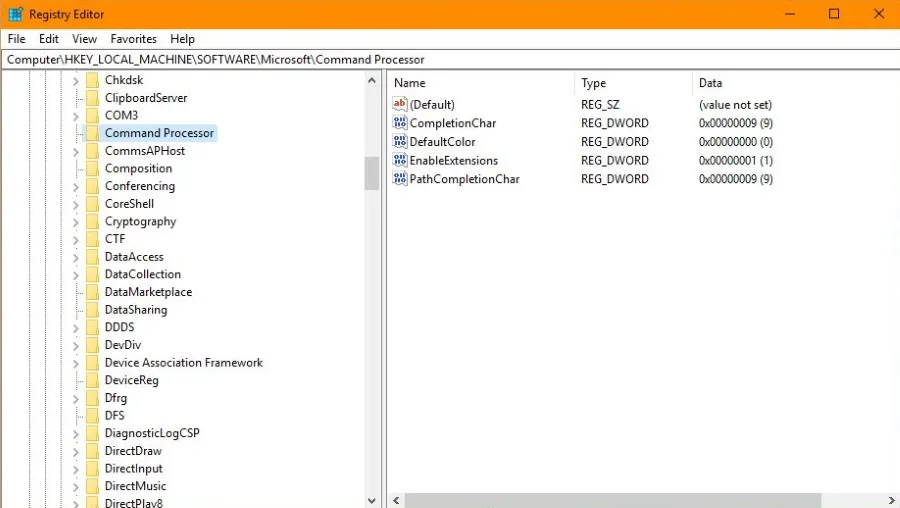Click the Command Processor folder icon
The height and width of the screenshot is (508, 900).
pos(92,133)
